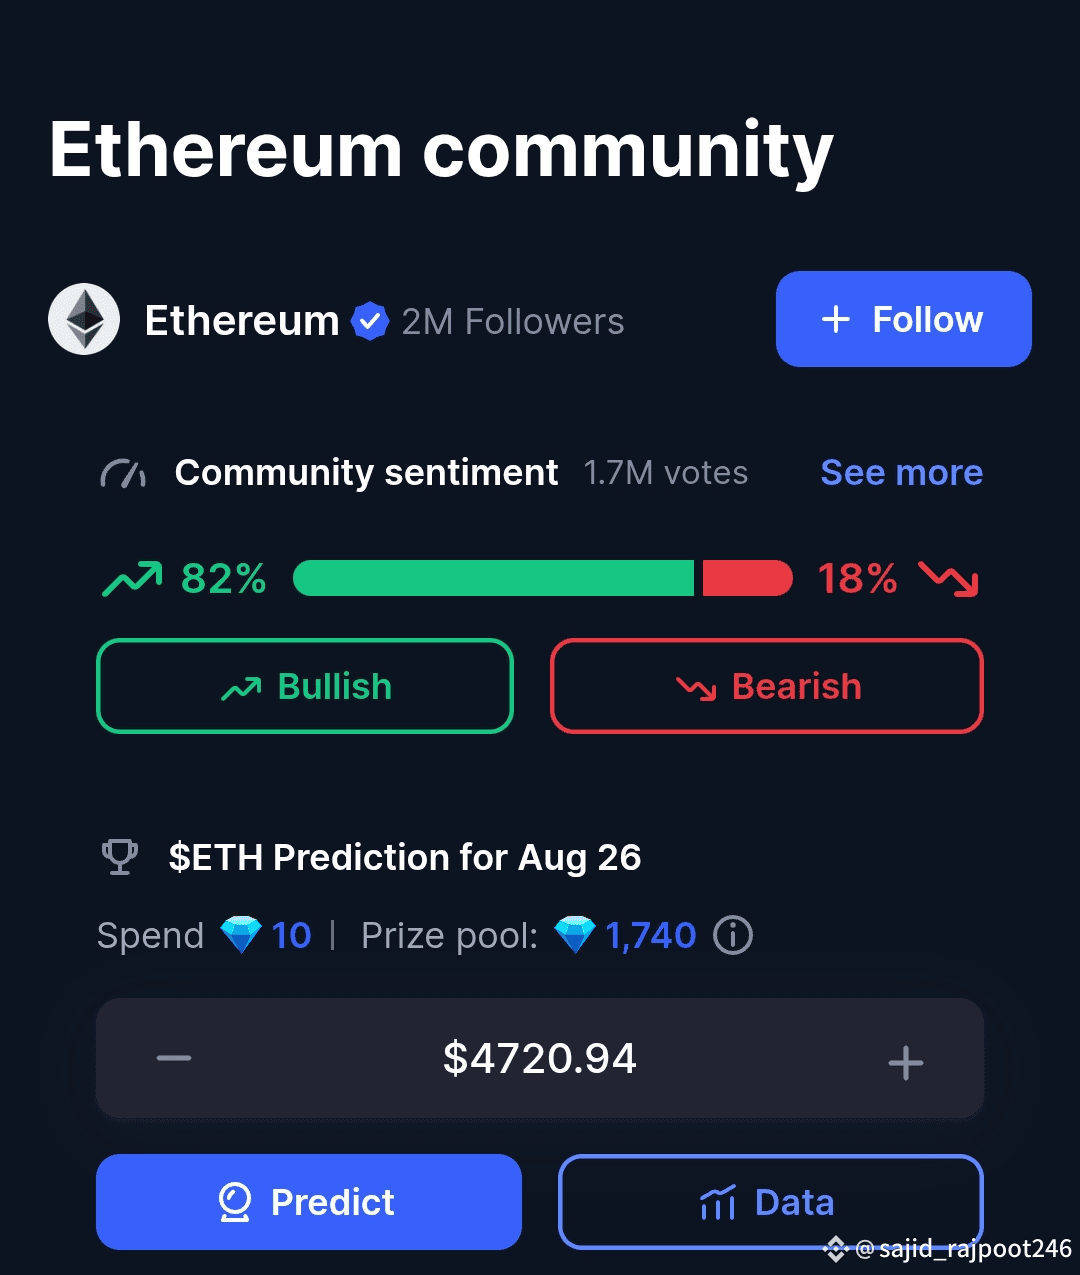
Task: Click the $4720.94 prediction price field
Action: tap(540, 1058)
